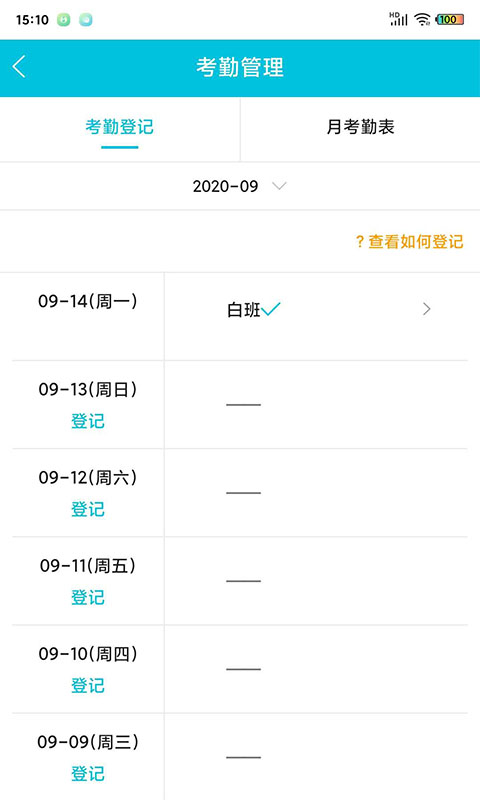
Task: Tap the blue checkmark next to 白班
Action: click(x=271, y=308)
